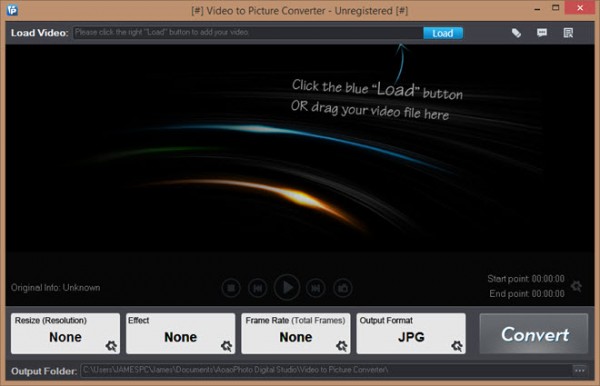Click the Convert button
This screenshot has height=386, width=600.
click(x=534, y=334)
